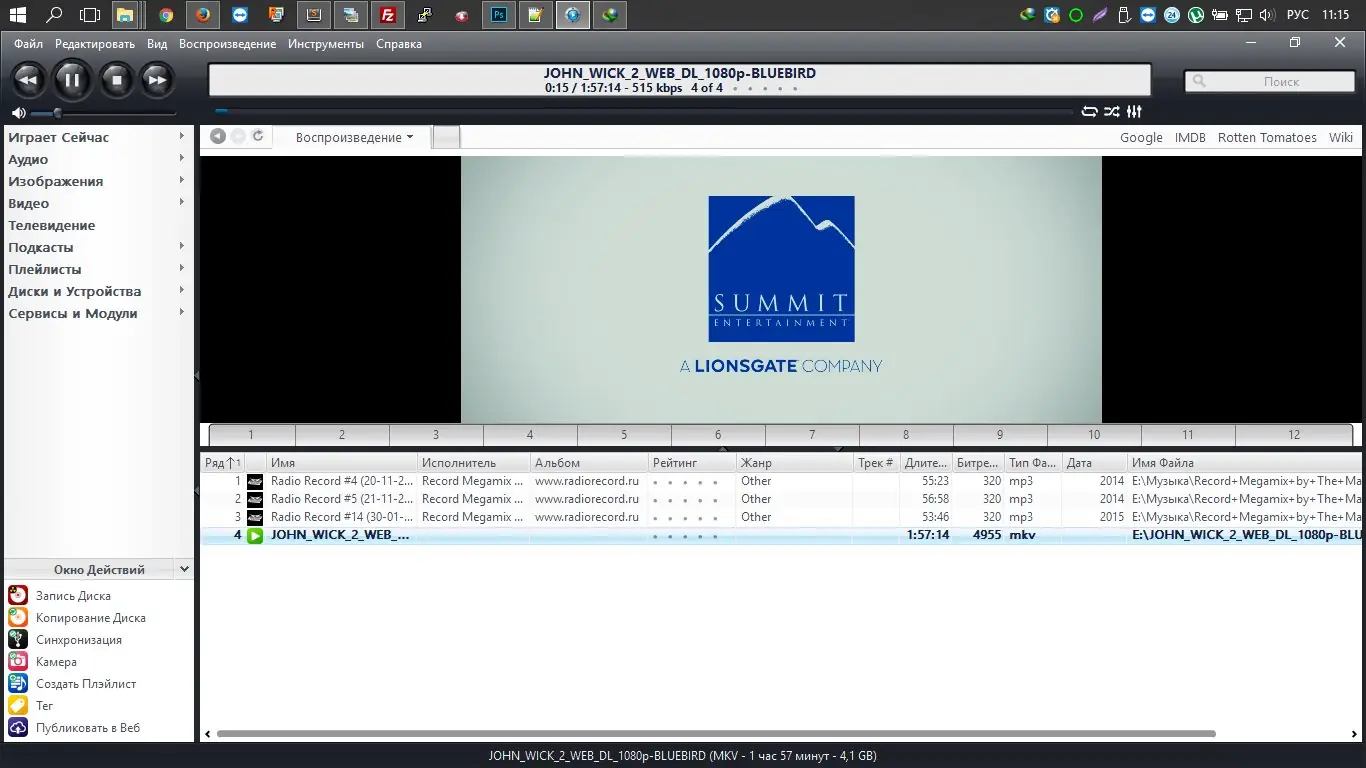Screen dimensions: 1366x768
Task: Open the DSP equalizer settings icon
Action: (1134, 112)
